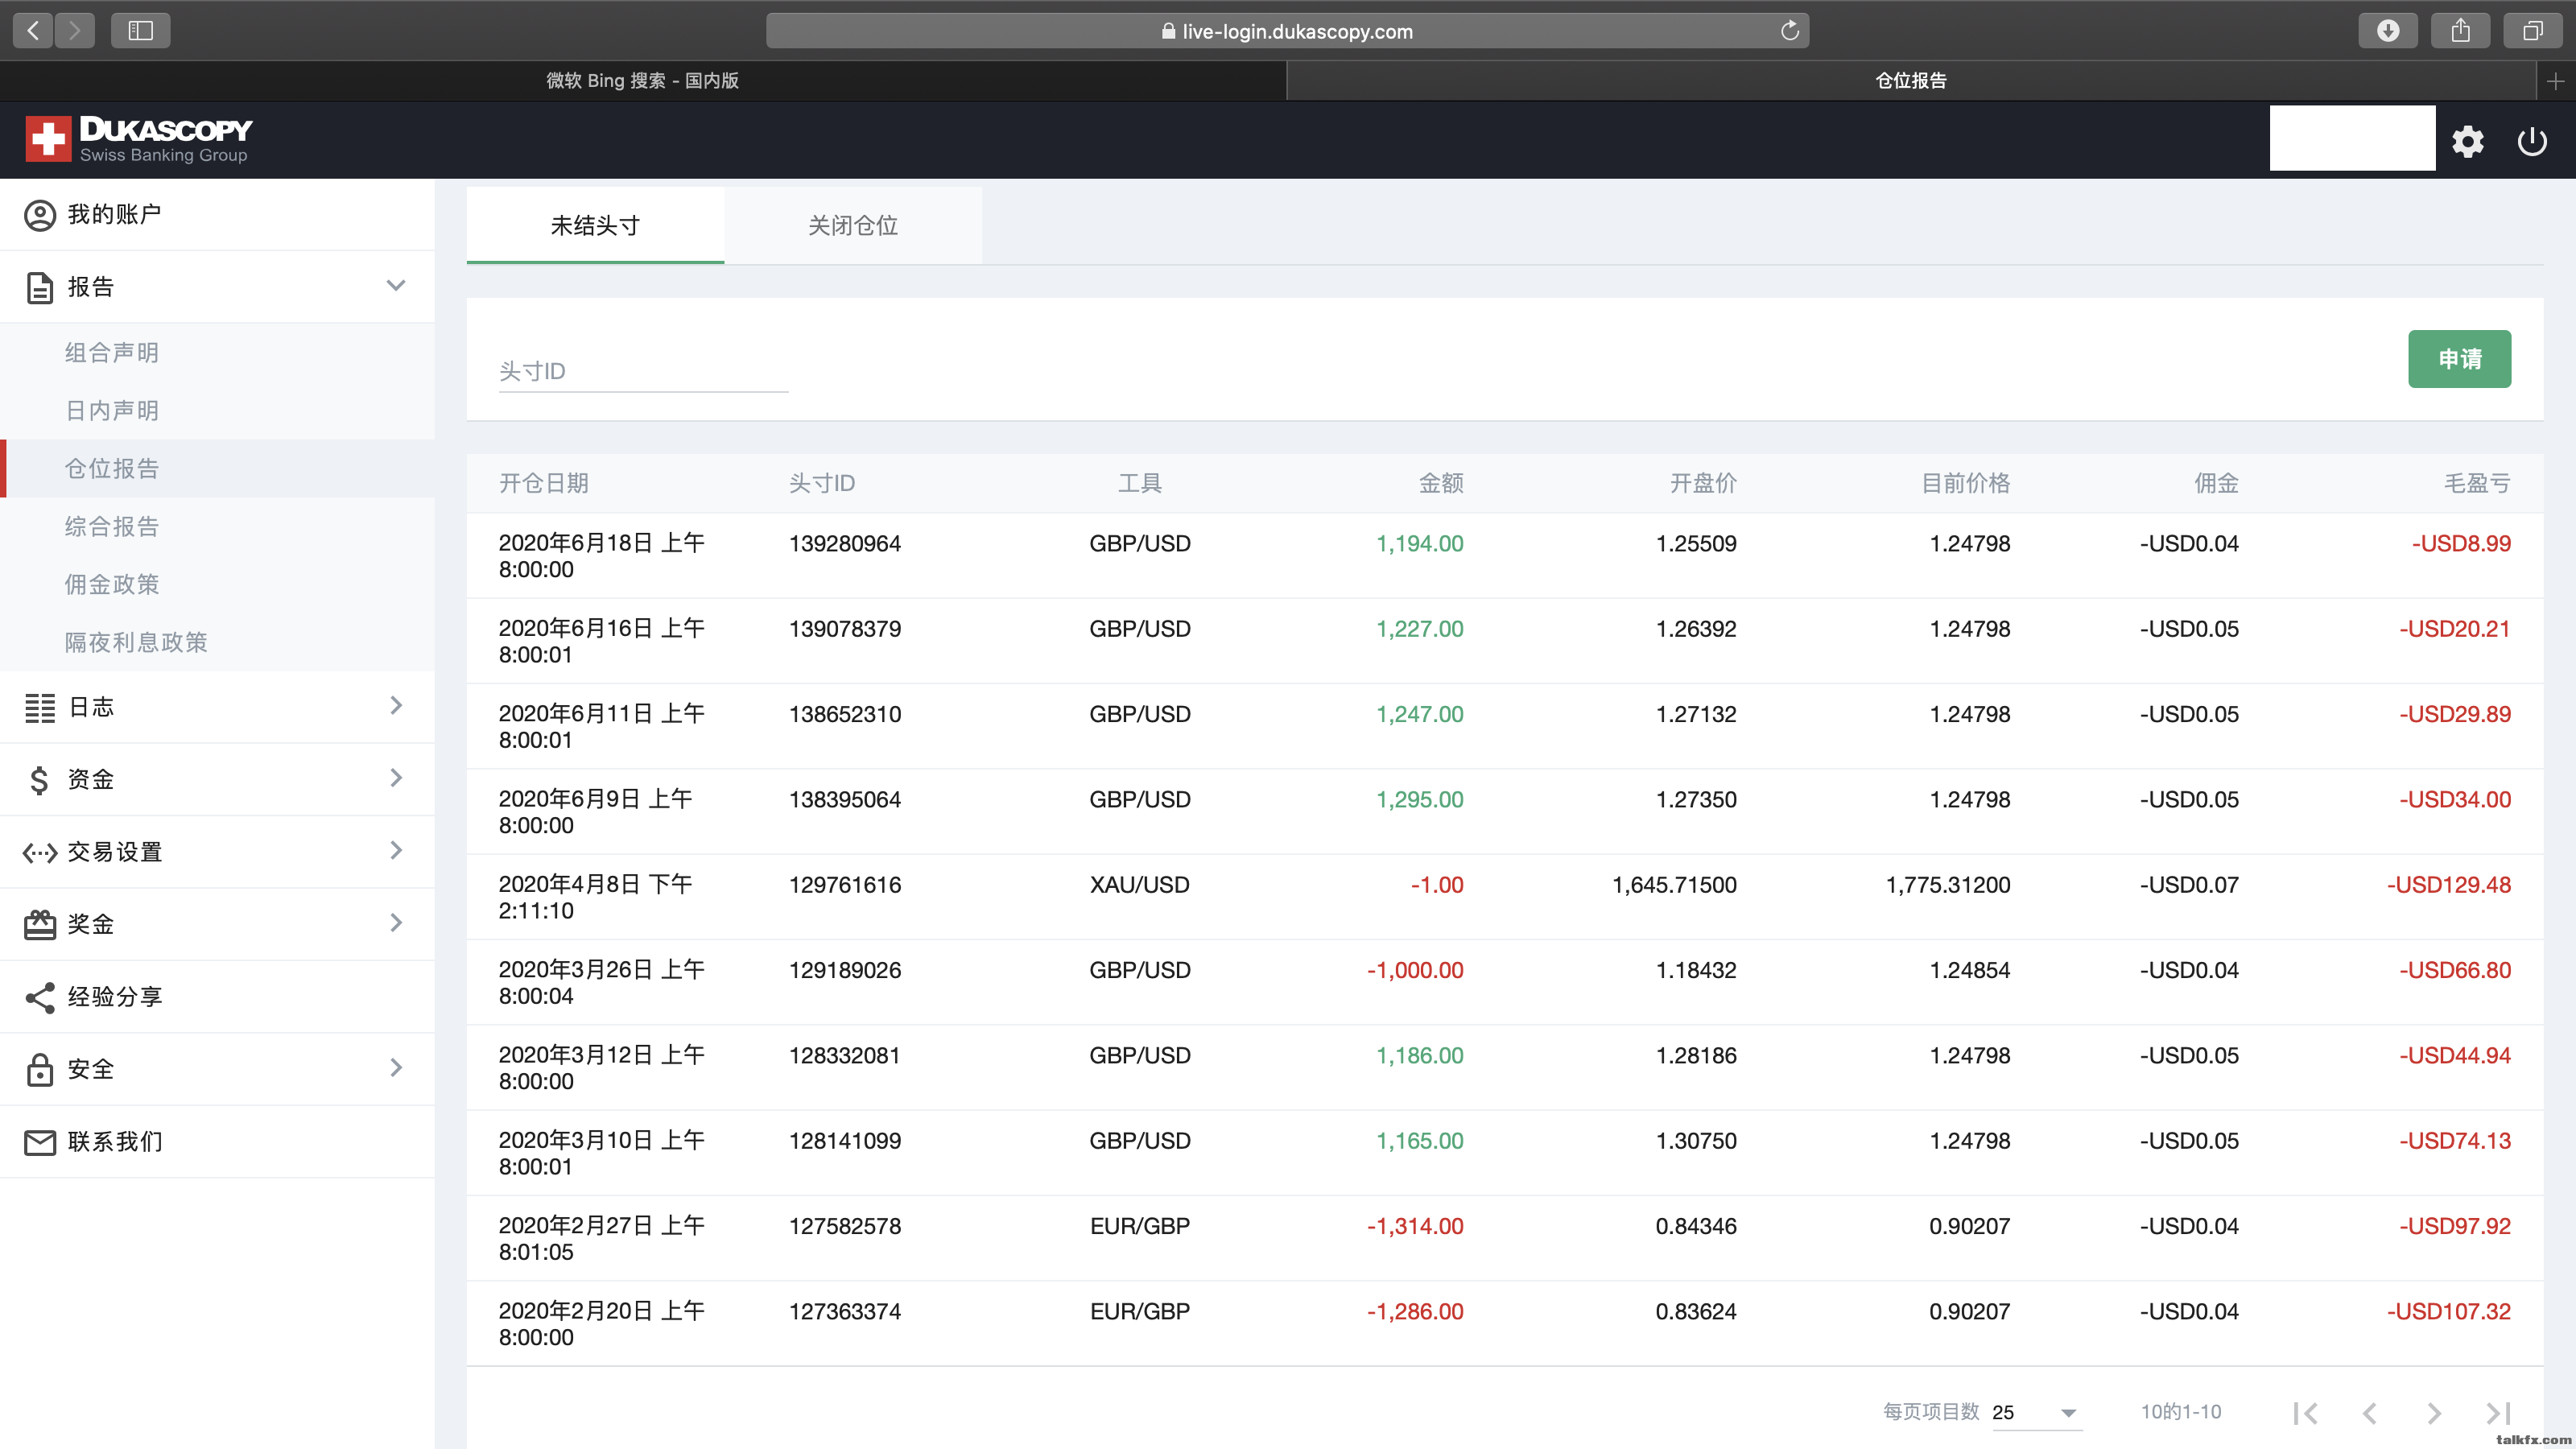Expand the 交易设置 menu chevron
The height and width of the screenshot is (1449, 2576).
[x=396, y=851]
